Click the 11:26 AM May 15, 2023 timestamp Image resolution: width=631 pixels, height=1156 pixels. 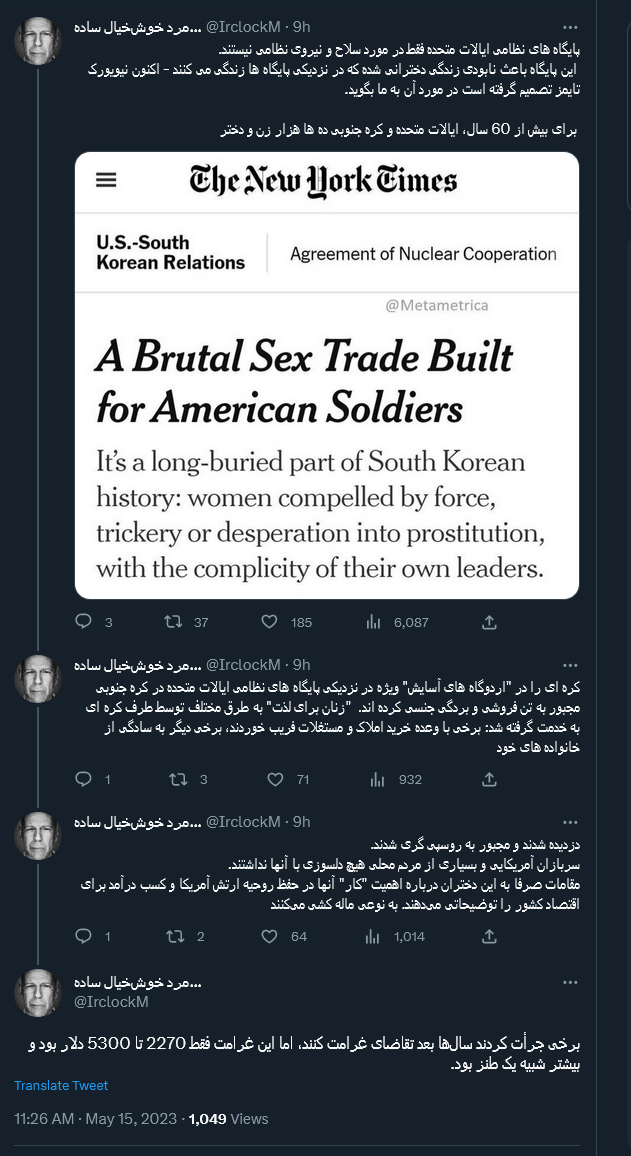pyautogui.click(x=96, y=1118)
